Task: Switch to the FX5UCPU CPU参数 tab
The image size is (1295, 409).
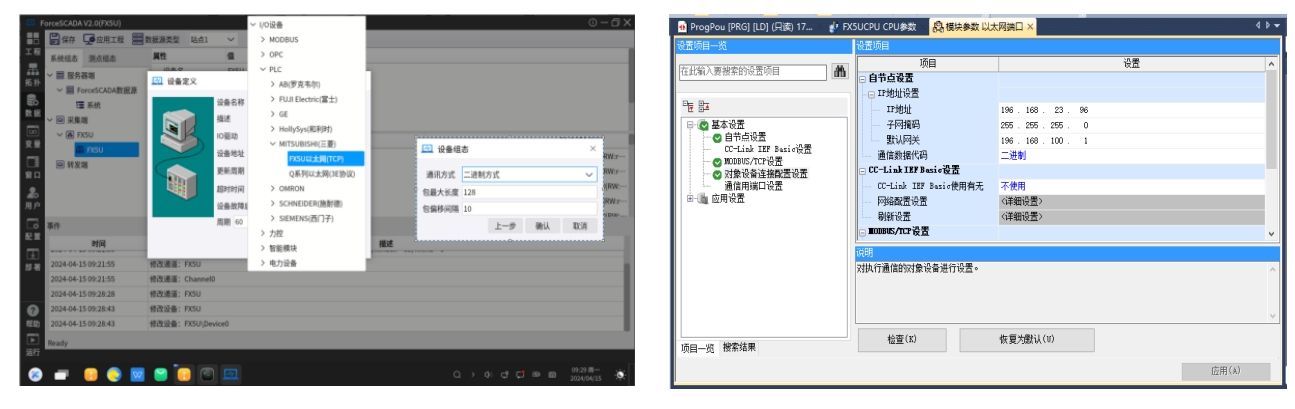Action: tap(878, 26)
